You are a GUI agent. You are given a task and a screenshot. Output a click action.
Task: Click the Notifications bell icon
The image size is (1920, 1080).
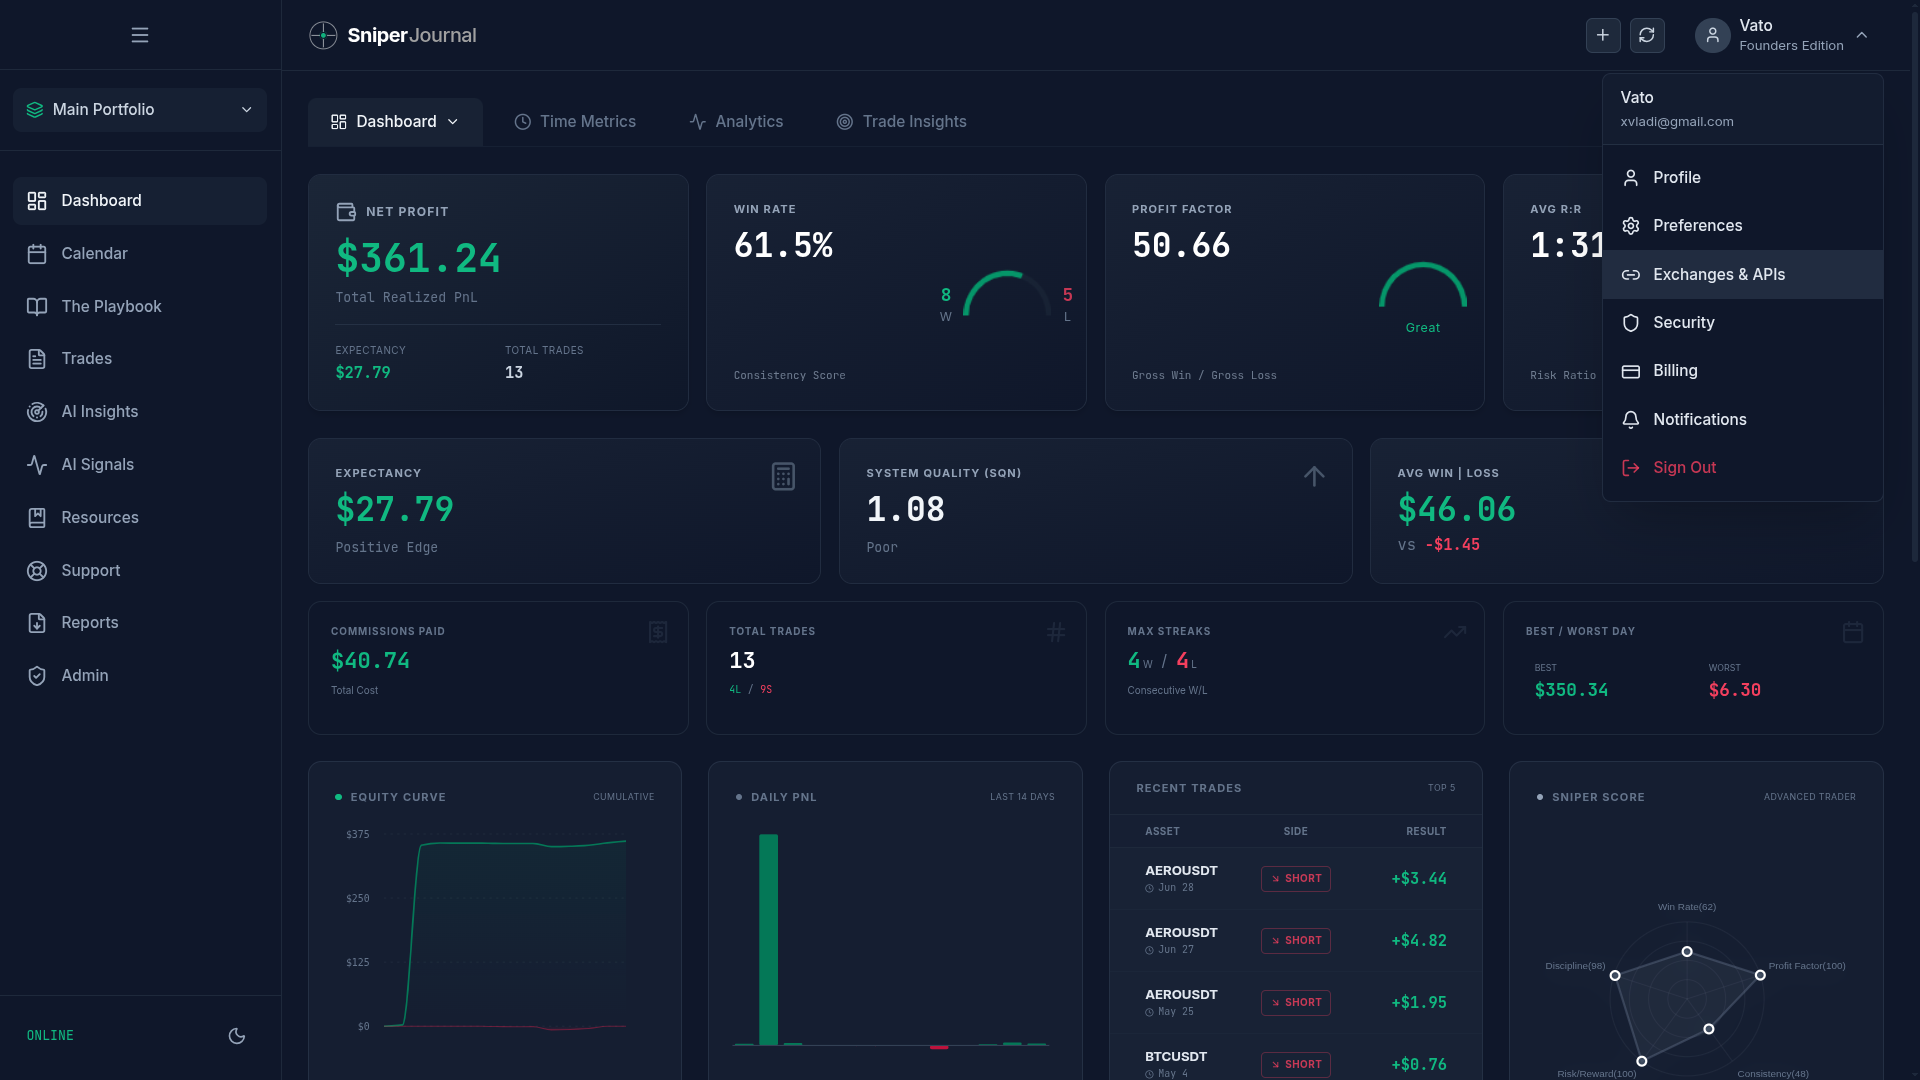tap(1631, 420)
